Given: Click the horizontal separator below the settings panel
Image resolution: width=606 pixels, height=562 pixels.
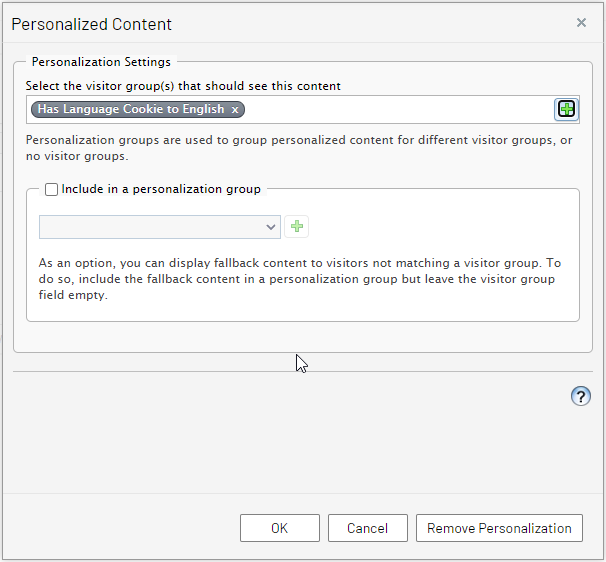Looking at the screenshot, I should (x=300, y=372).
